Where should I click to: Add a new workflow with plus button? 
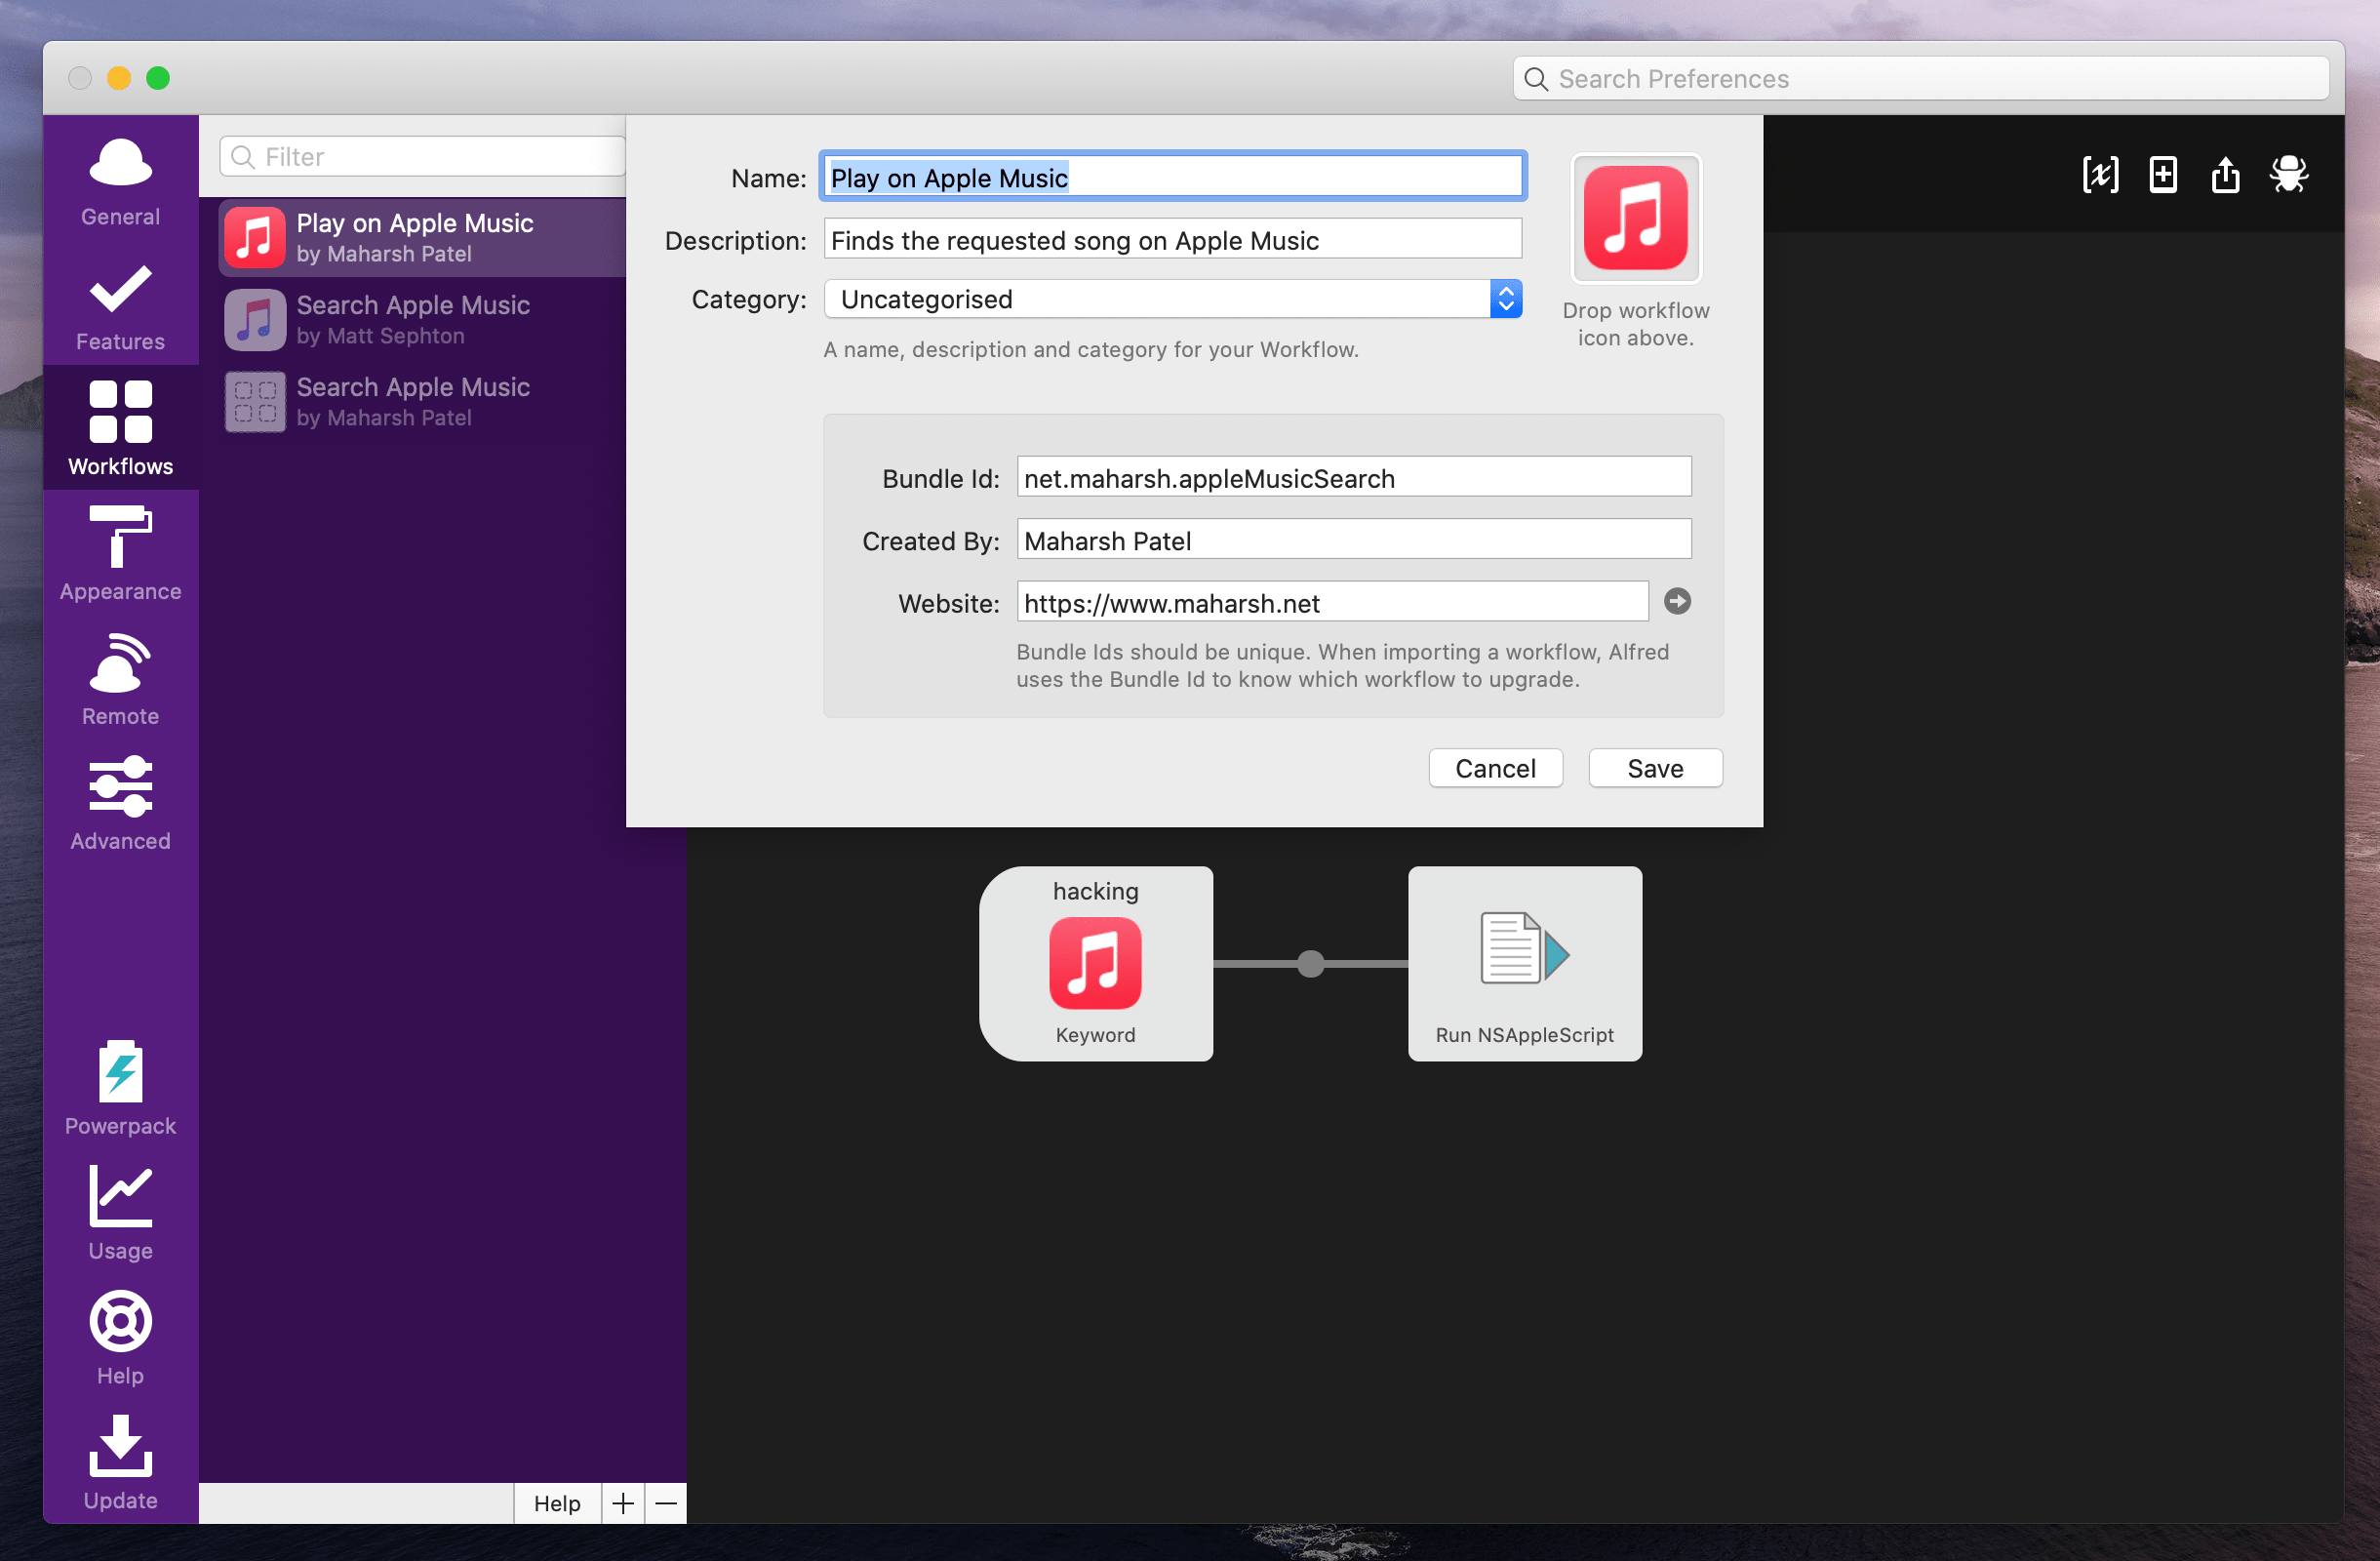(623, 1503)
